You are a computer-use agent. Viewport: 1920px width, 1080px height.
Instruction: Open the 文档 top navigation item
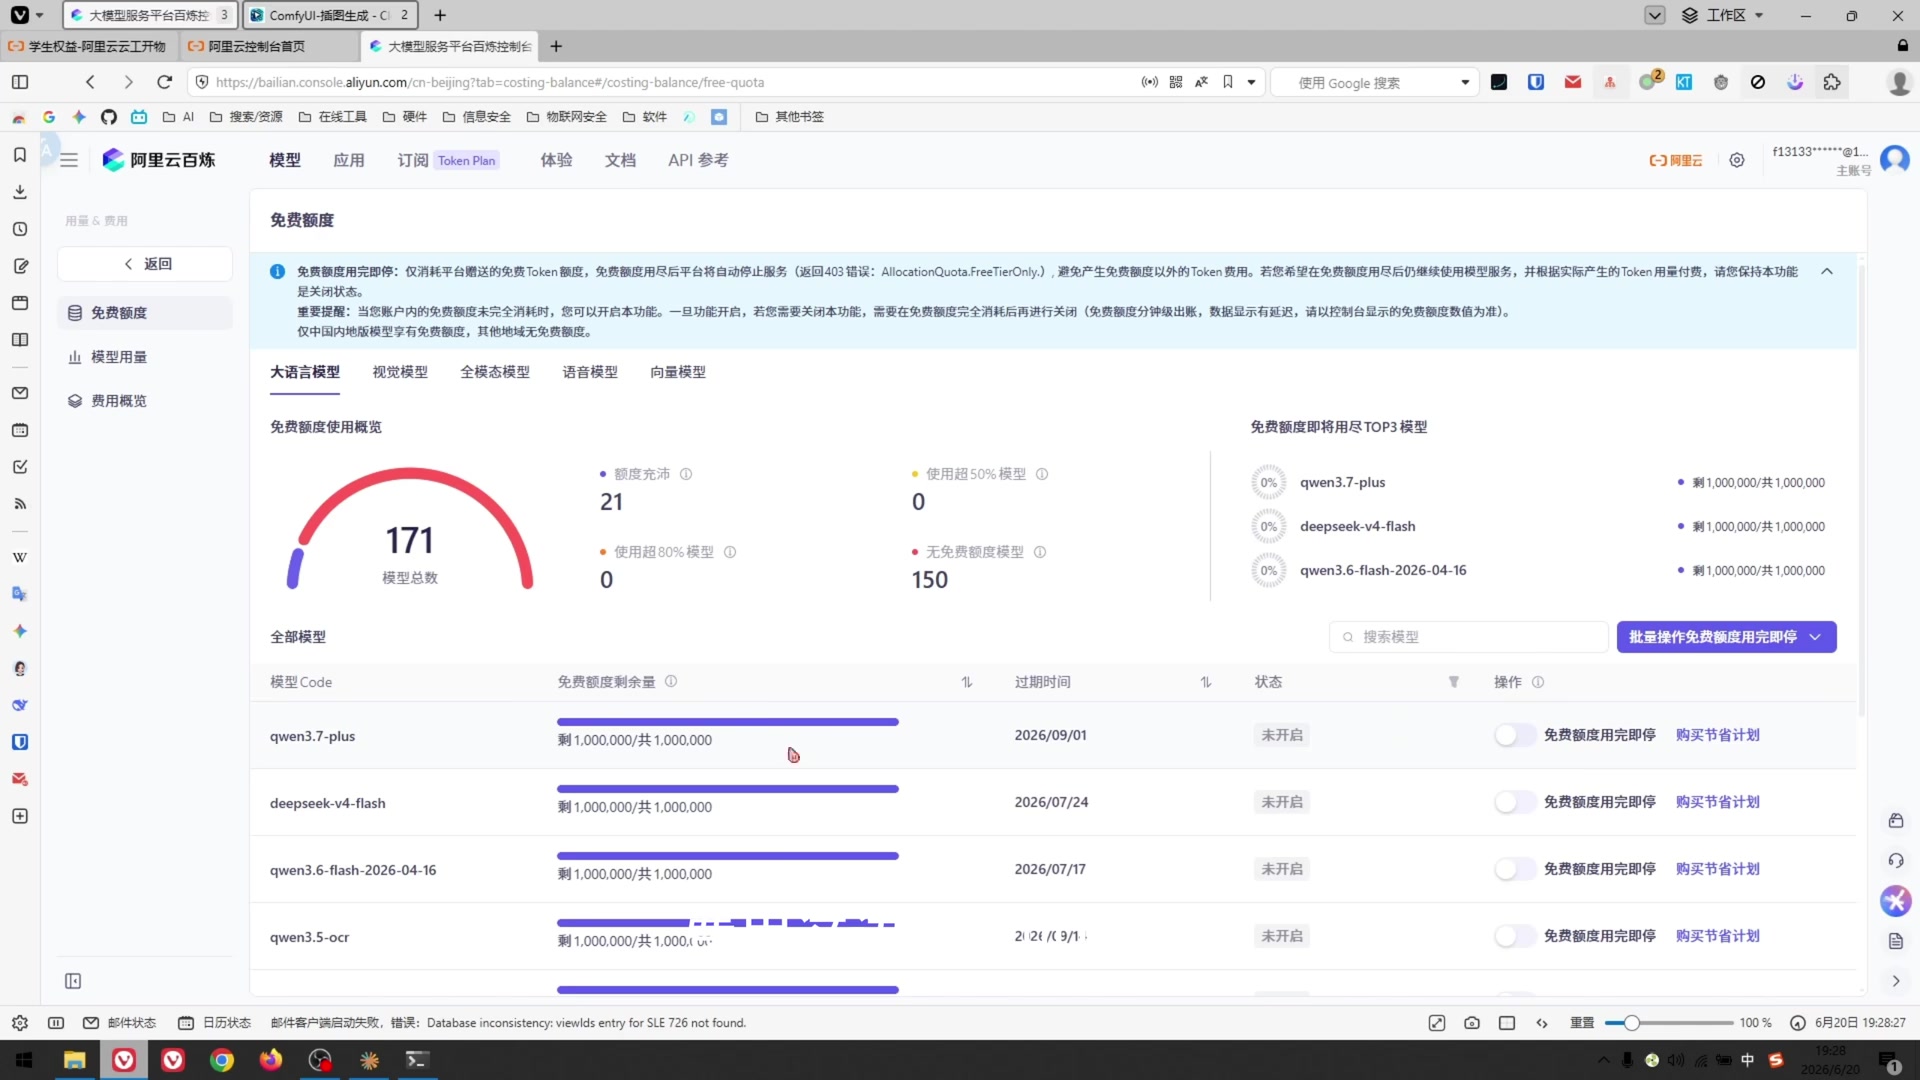tap(621, 160)
